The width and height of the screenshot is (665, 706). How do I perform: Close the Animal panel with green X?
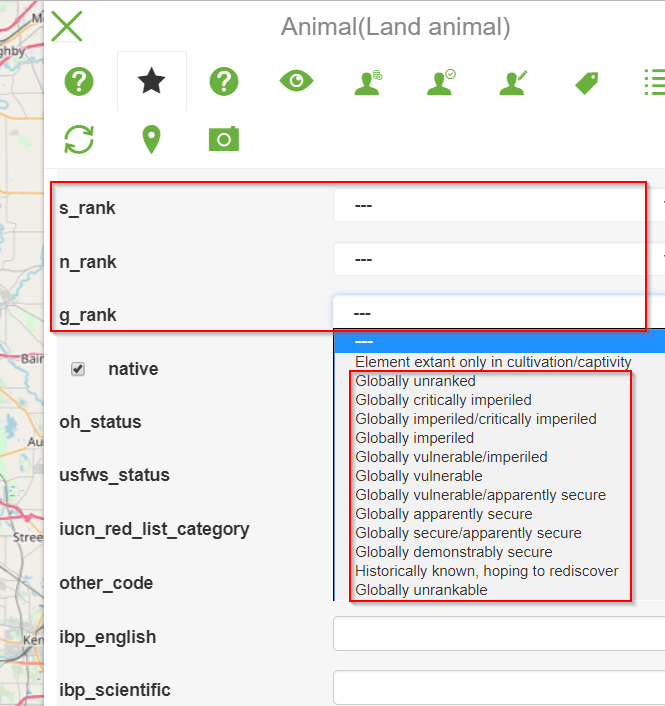tap(67, 27)
